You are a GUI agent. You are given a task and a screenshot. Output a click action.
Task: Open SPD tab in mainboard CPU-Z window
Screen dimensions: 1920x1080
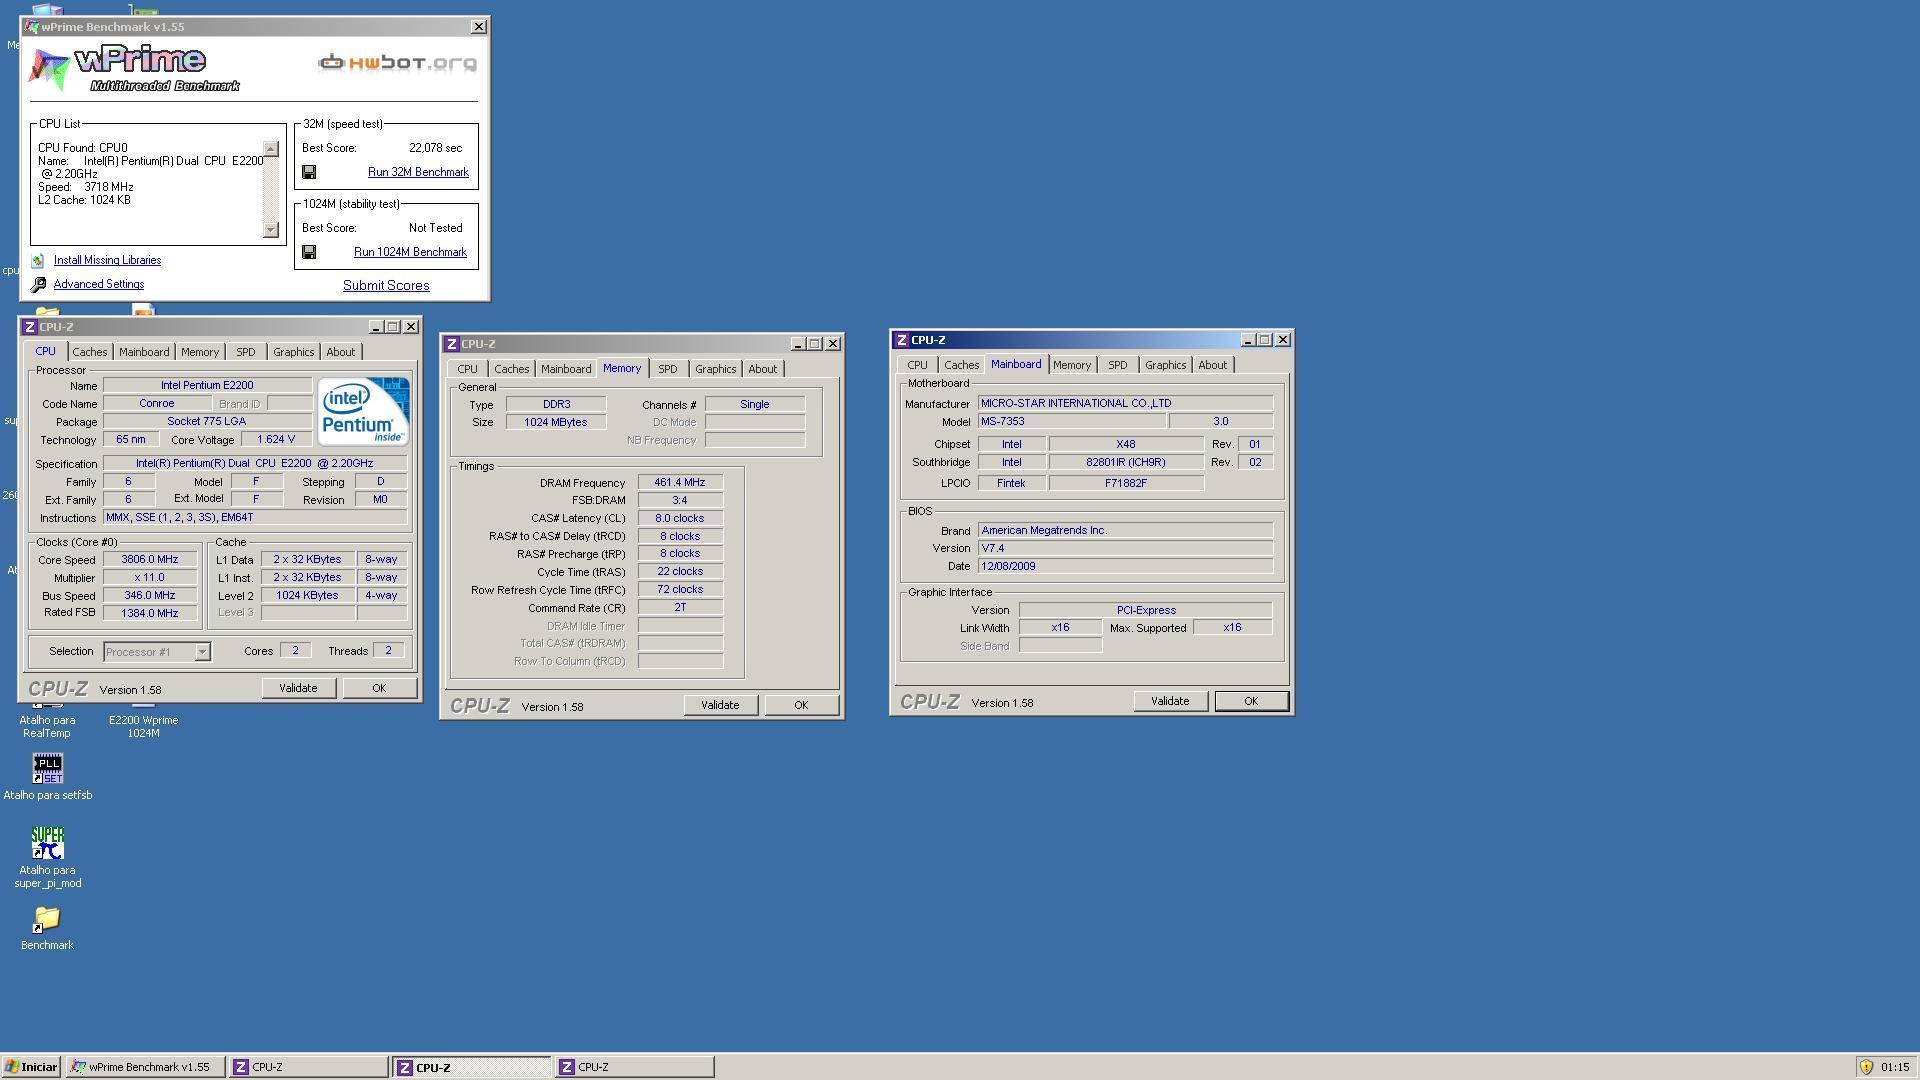click(1117, 365)
